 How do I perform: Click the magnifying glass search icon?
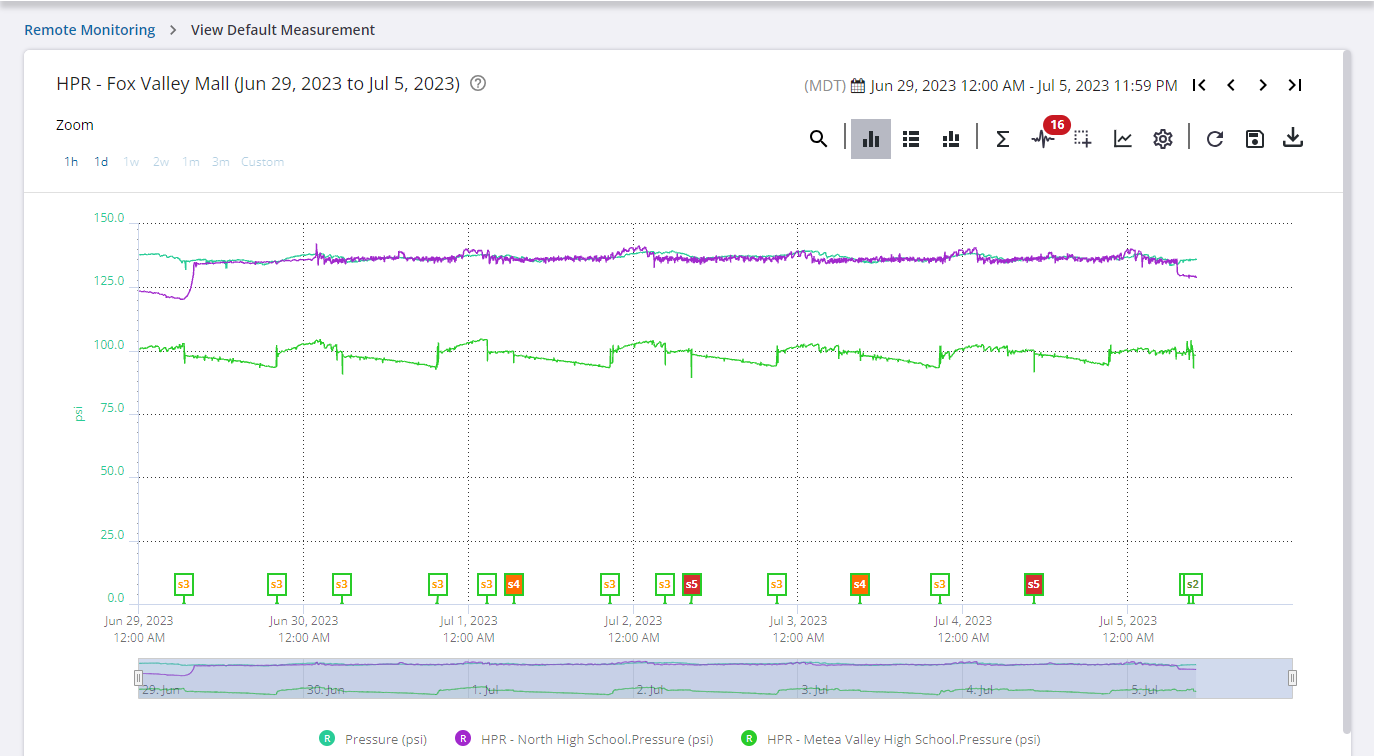point(818,139)
